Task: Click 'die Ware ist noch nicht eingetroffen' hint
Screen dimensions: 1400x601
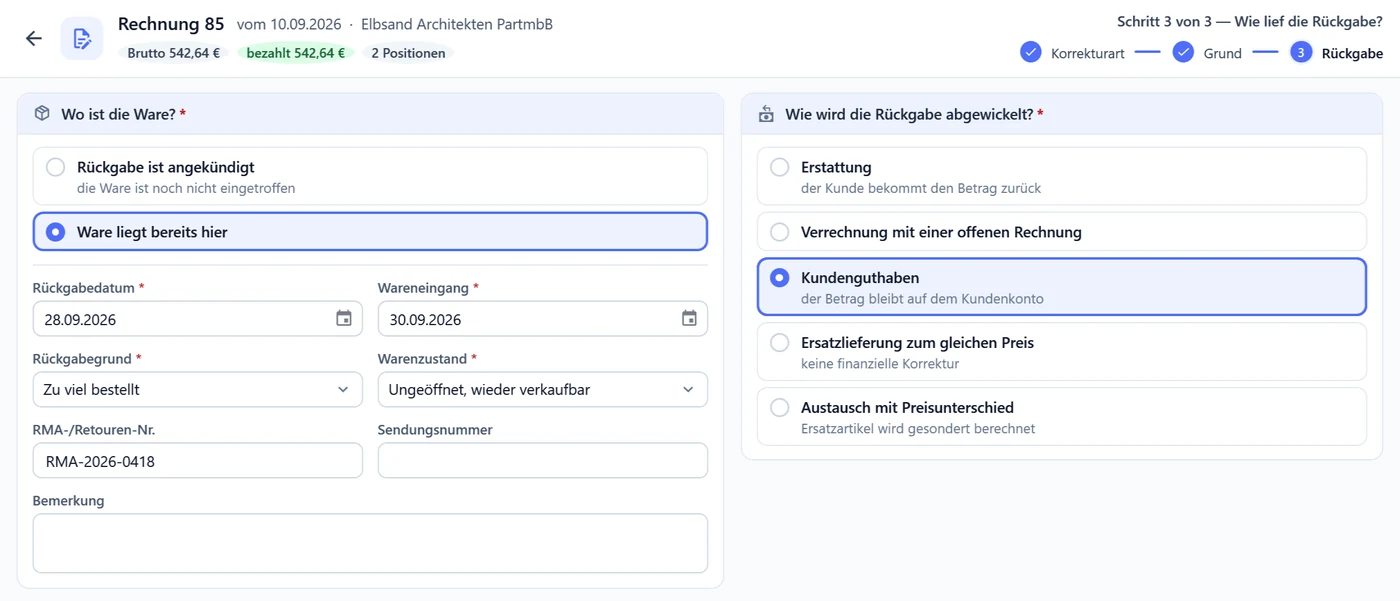Action: (x=186, y=188)
